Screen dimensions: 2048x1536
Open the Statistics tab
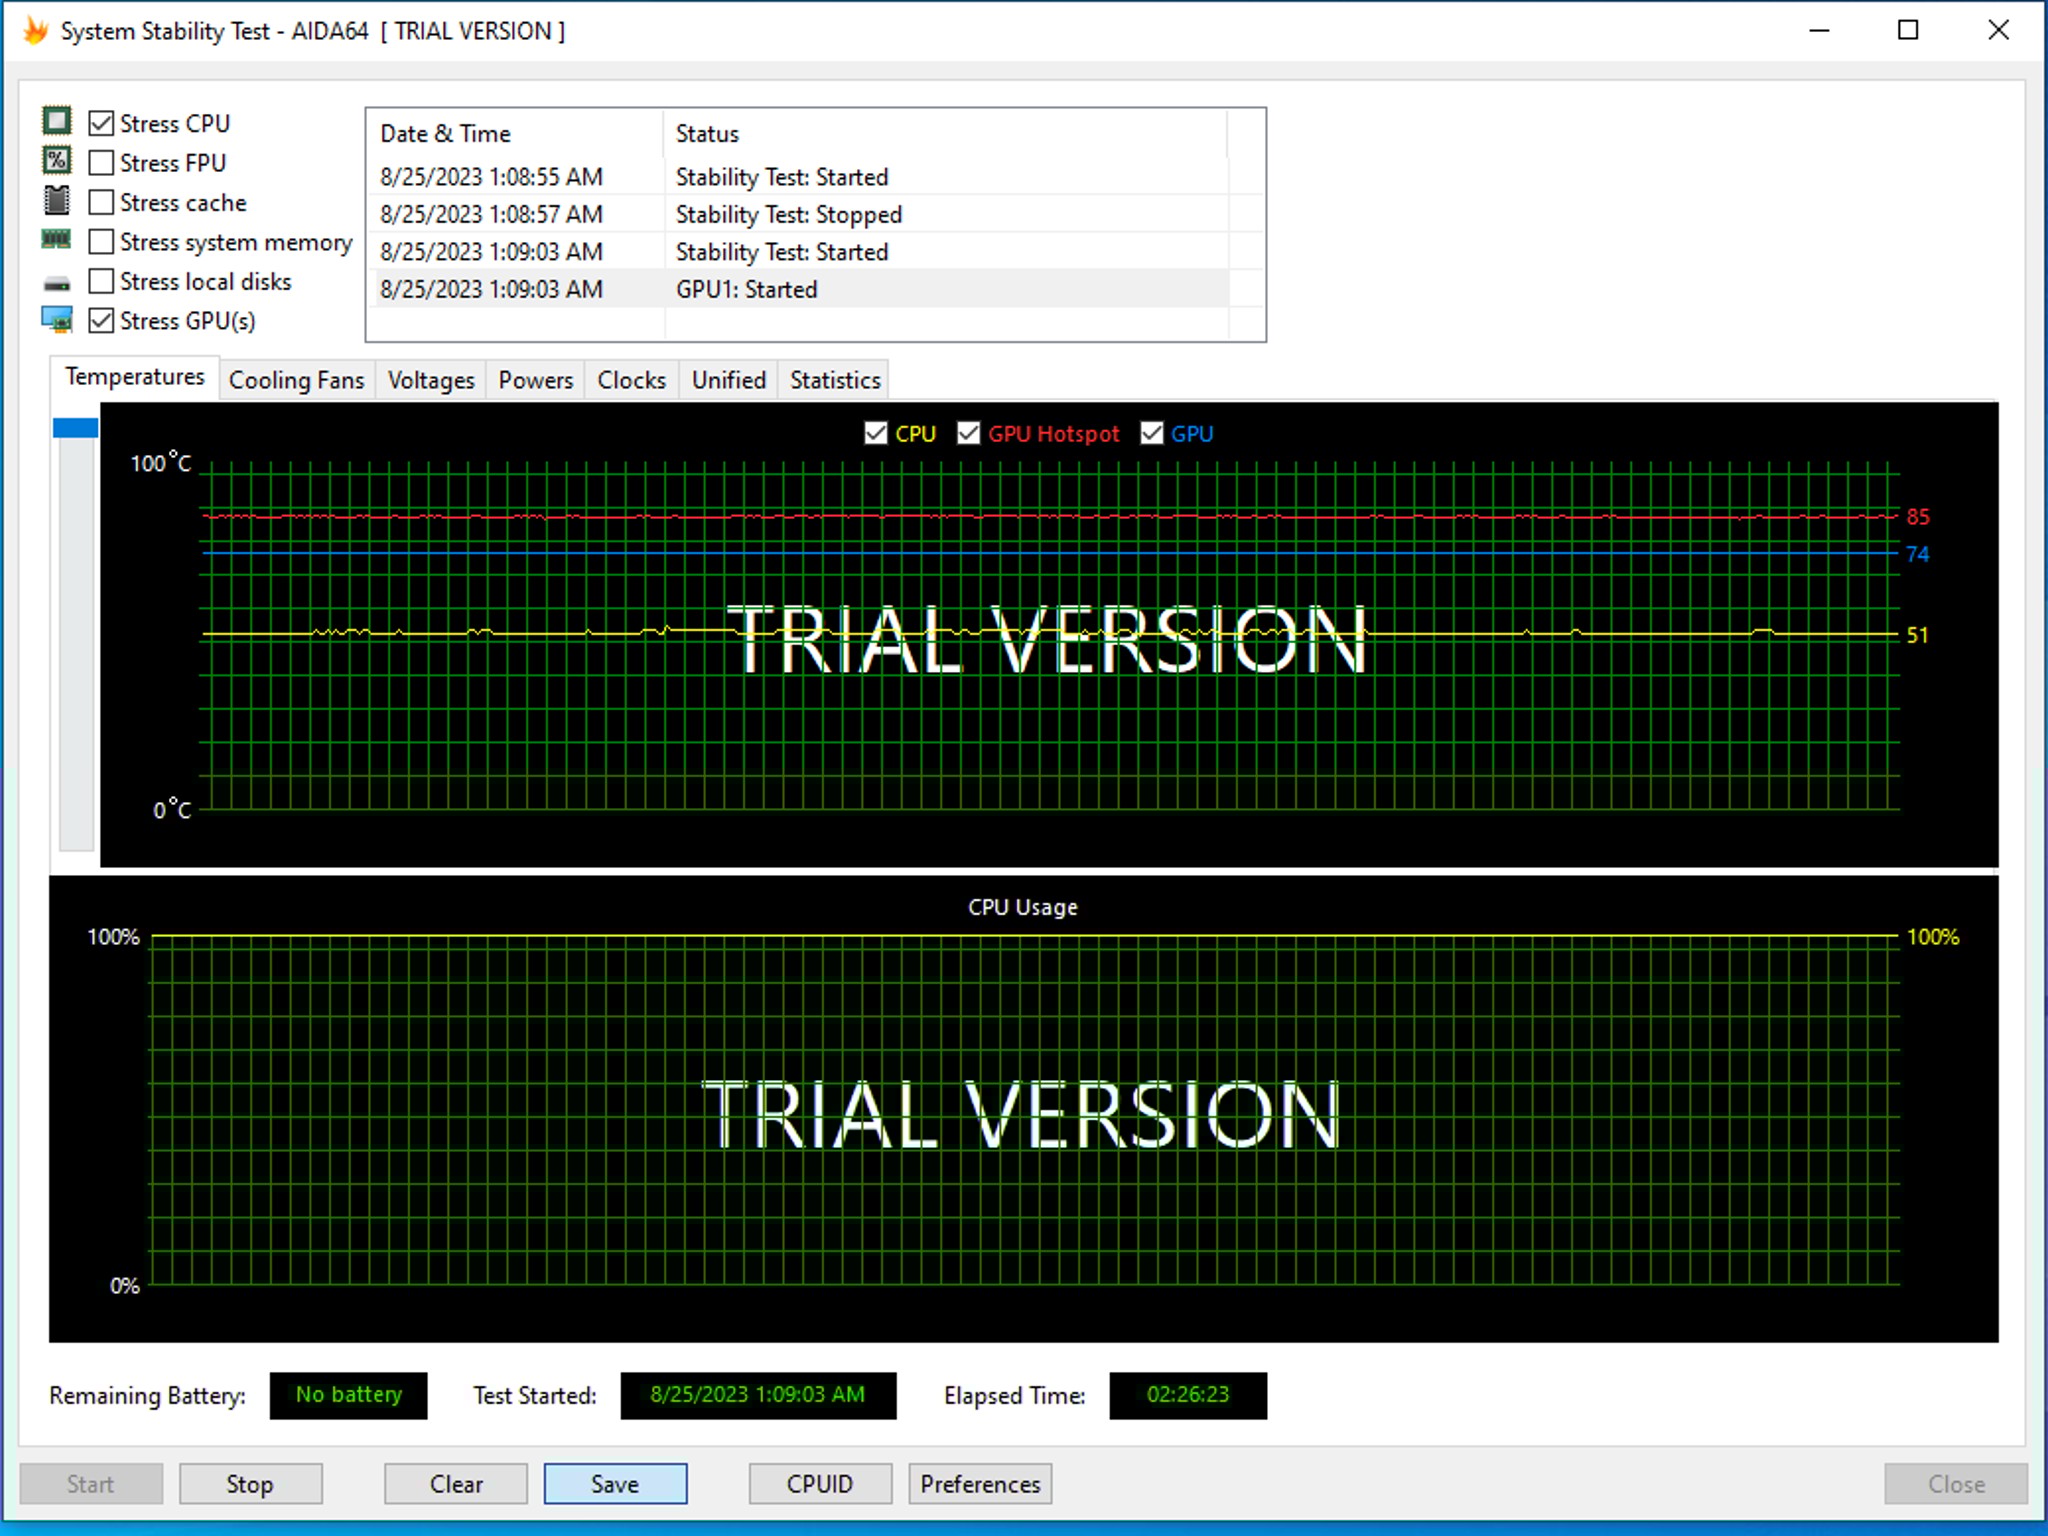tap(834, 380)
